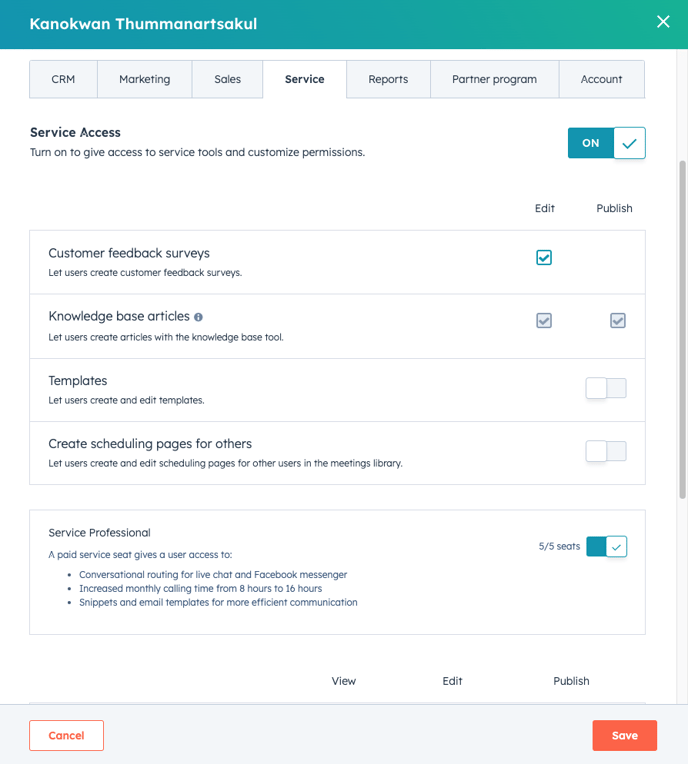Toggle Knowledge base articles Edit checkbox
Image resolution: width=688 pixels, height=764 pixels.
(544, 321)
